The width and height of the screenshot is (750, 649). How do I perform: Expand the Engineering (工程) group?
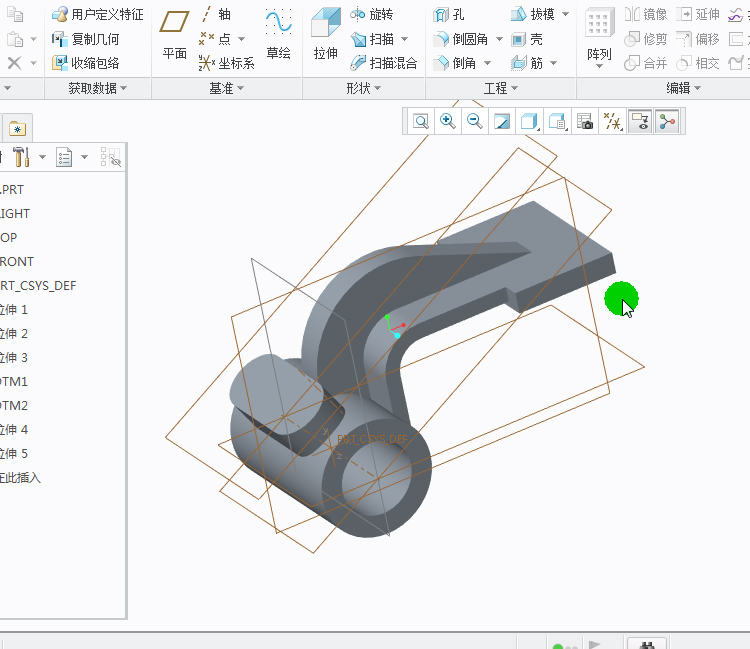pyautogui.click(x=501, y=88)
